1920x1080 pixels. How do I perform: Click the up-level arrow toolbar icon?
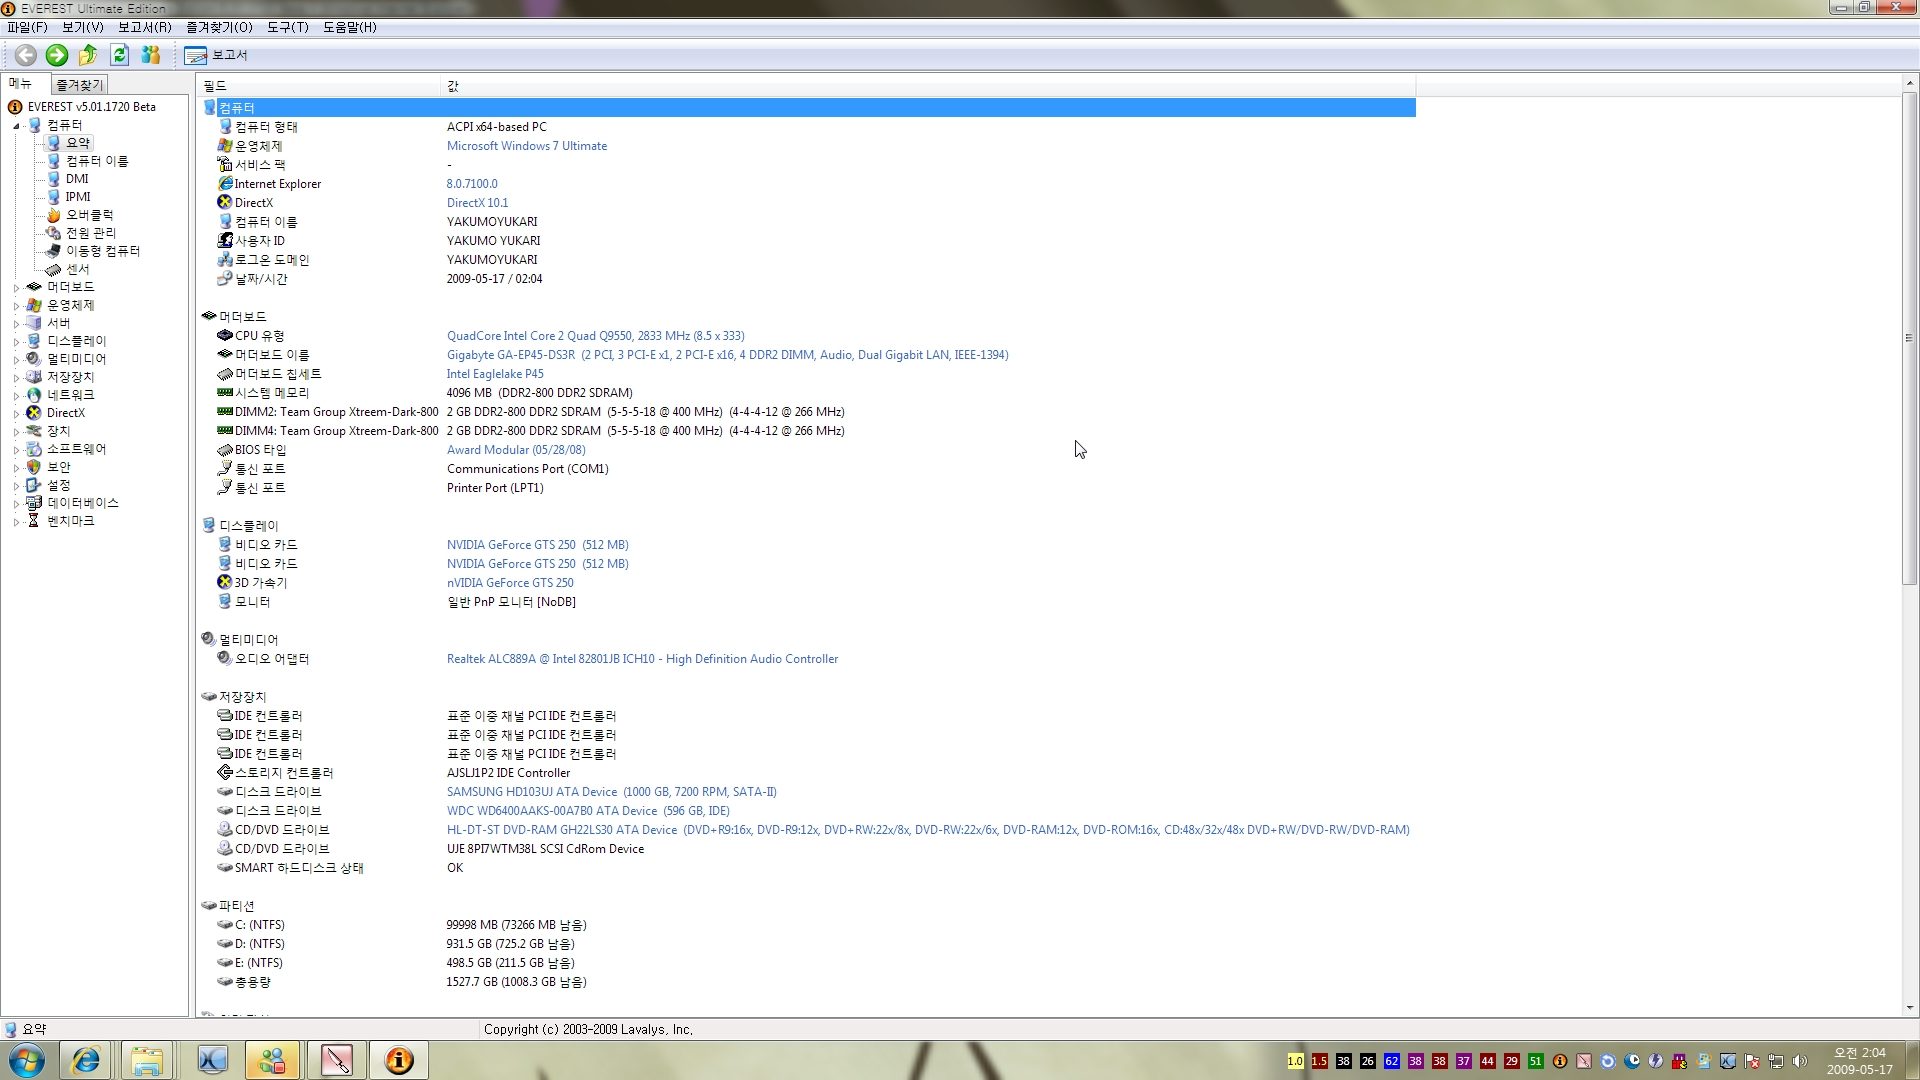coord(88,55)
